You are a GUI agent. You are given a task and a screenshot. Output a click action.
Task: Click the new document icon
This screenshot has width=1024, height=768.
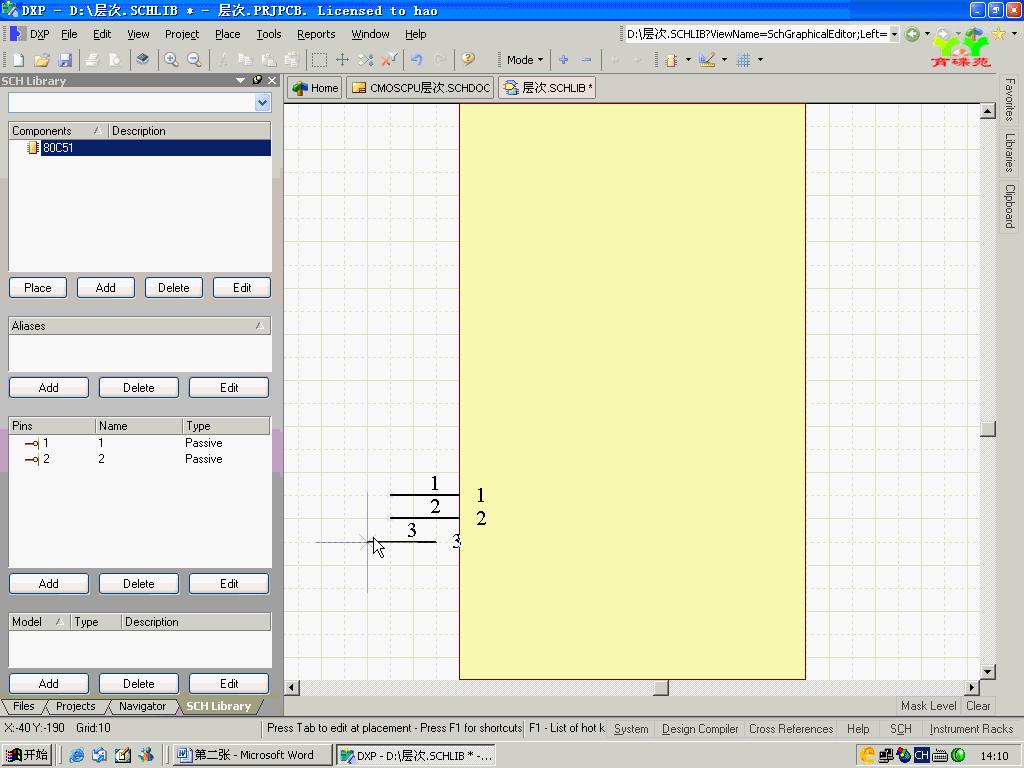[18, 60]
